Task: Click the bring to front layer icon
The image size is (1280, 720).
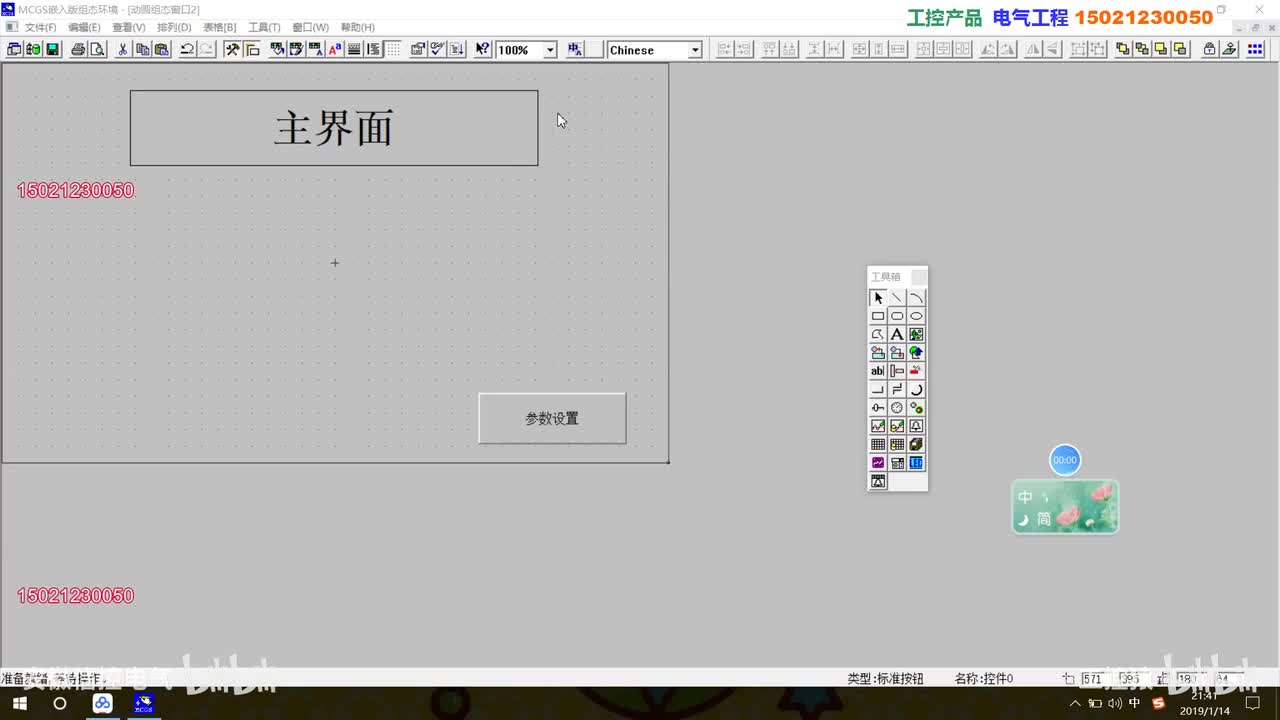Action: coord(1123,49)
